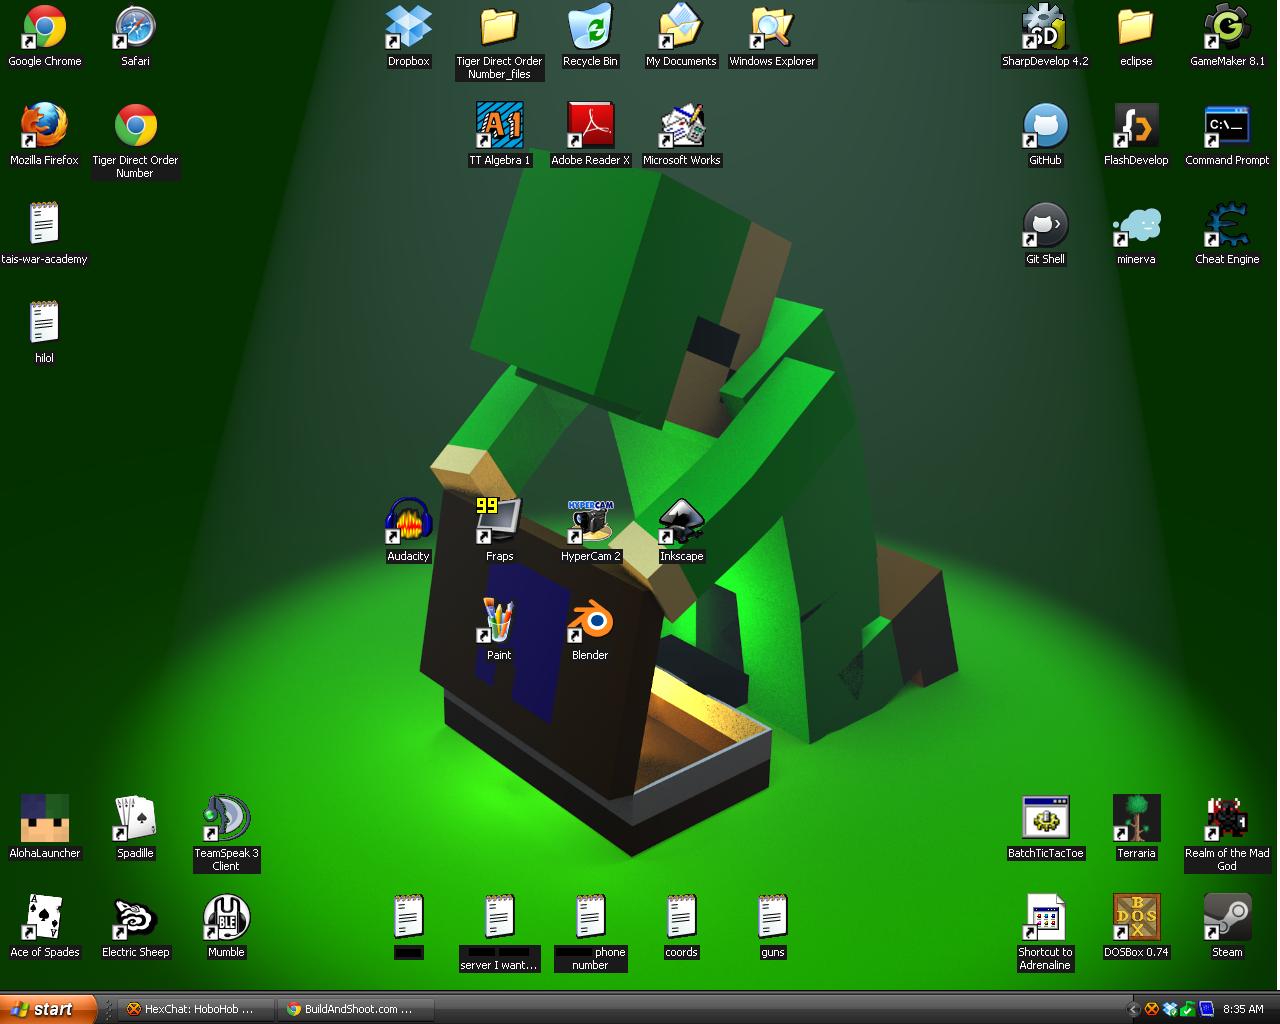Click the DOSBox 0.74 icon
The width and height of the screenshot is (1280, 1024).
pos(1136,918)
